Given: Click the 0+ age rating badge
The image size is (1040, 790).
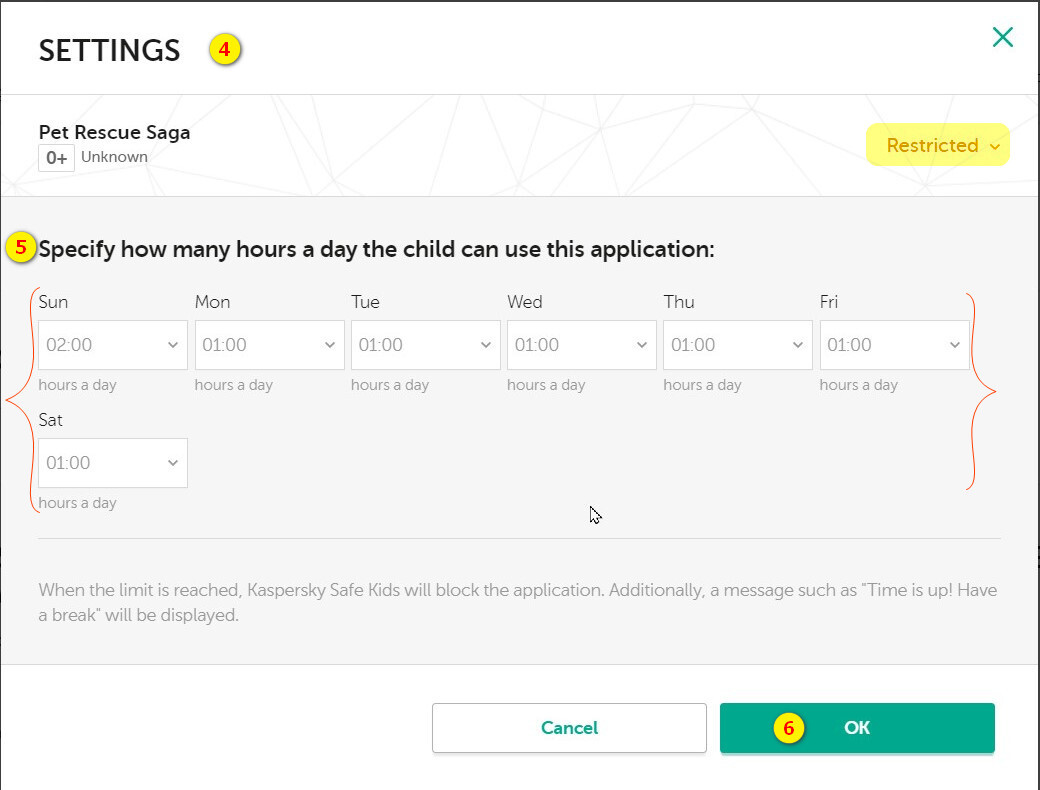Looking at the screenshot, I should tap(56, 158).
